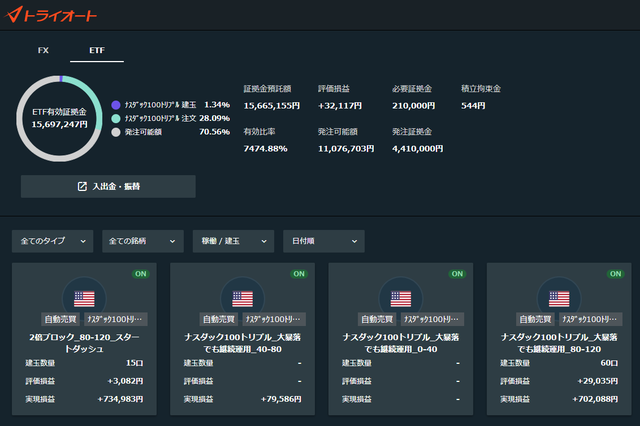Open ナスダック100トリプル_大暴落 40-80 title

pyautogui.click(x=242, y=343)
